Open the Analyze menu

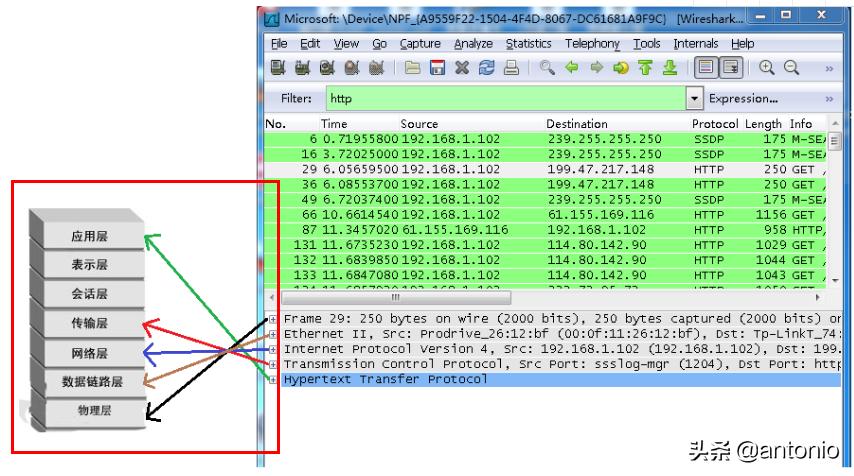(473, 44)
